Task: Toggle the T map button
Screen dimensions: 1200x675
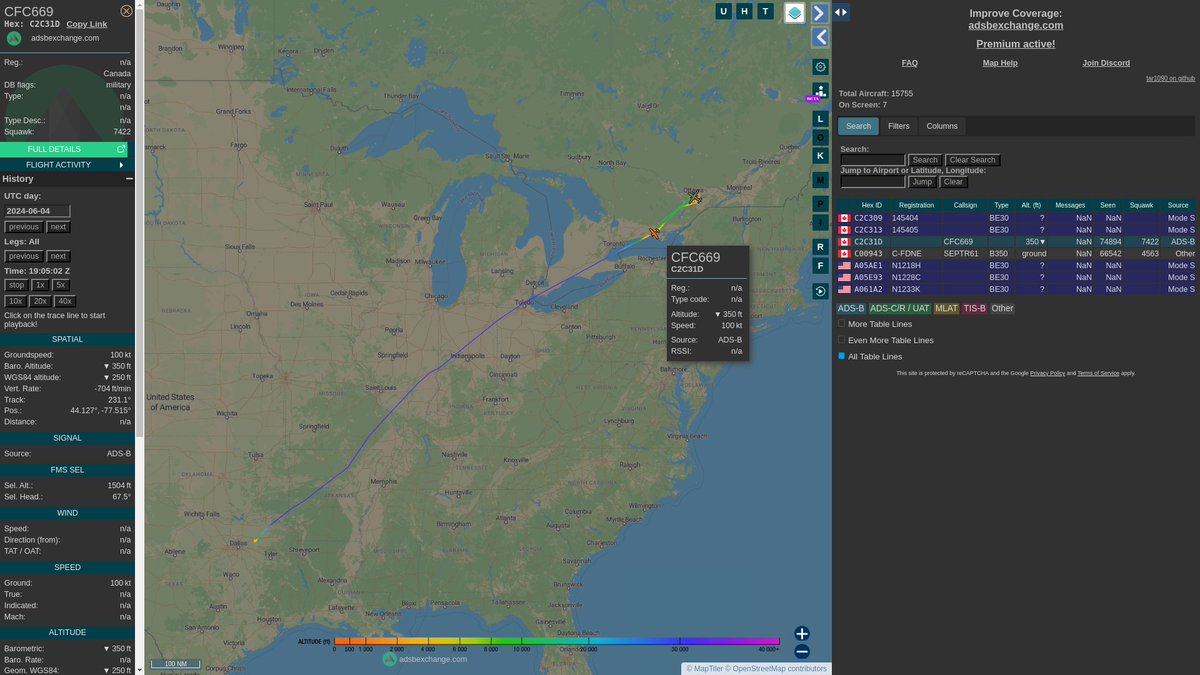Action: [x=765, y=11]
